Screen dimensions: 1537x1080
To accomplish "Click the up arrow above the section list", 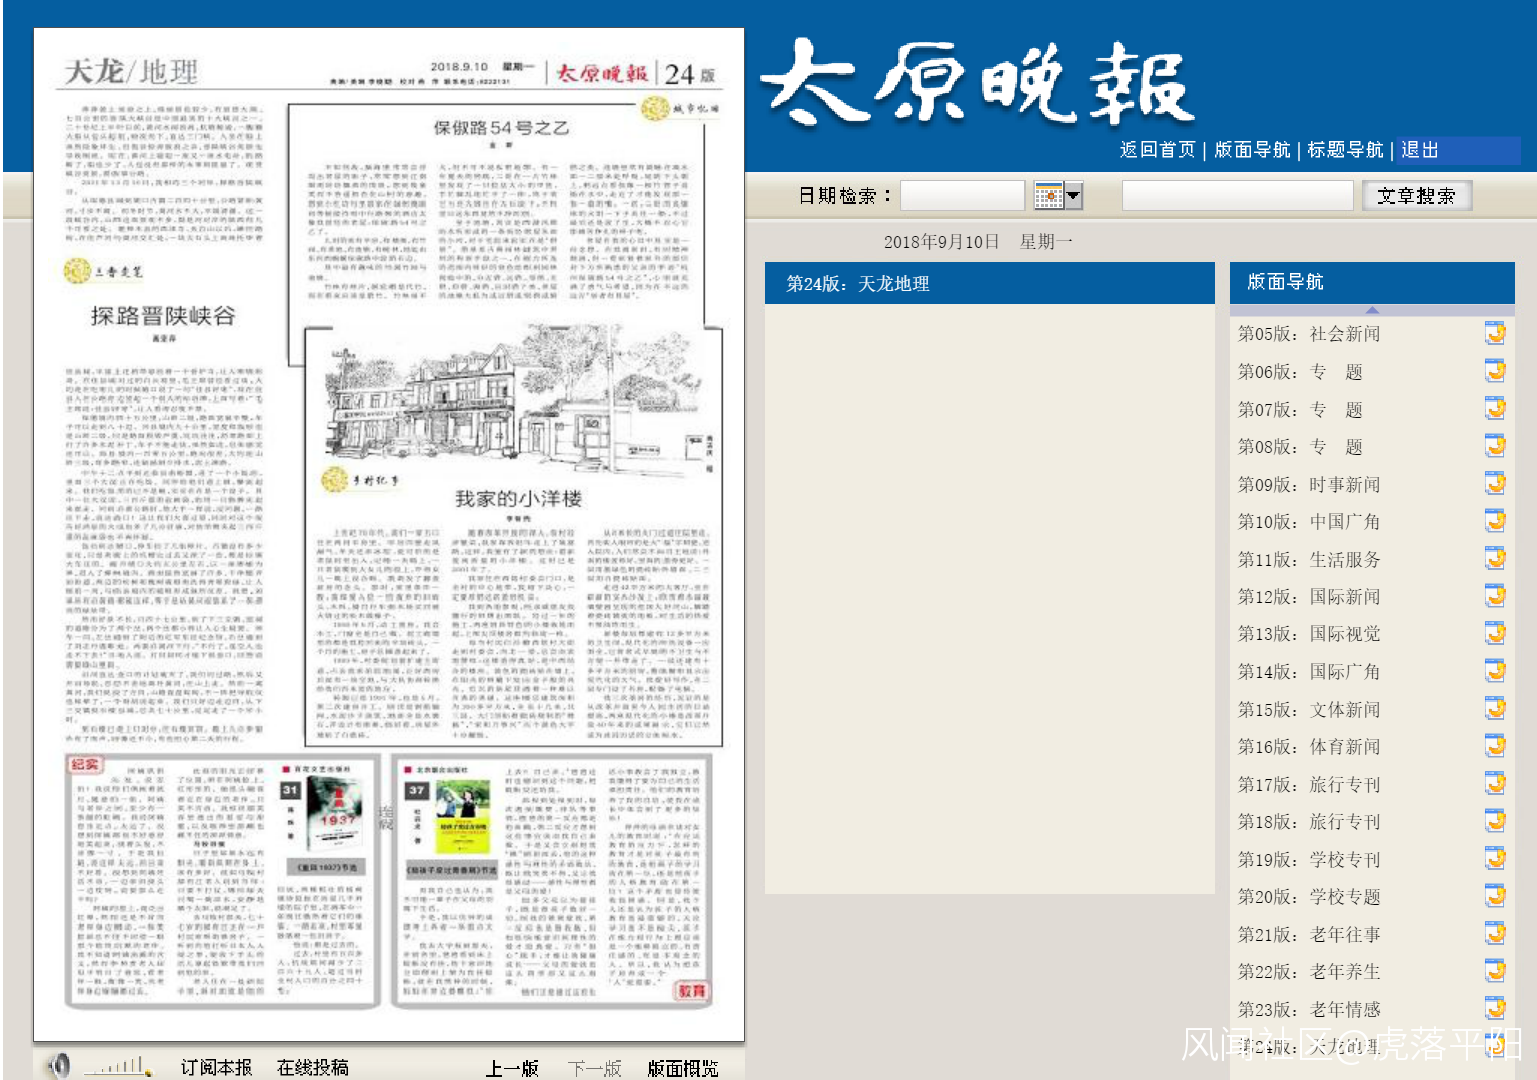I will (x=1372, y=310).
